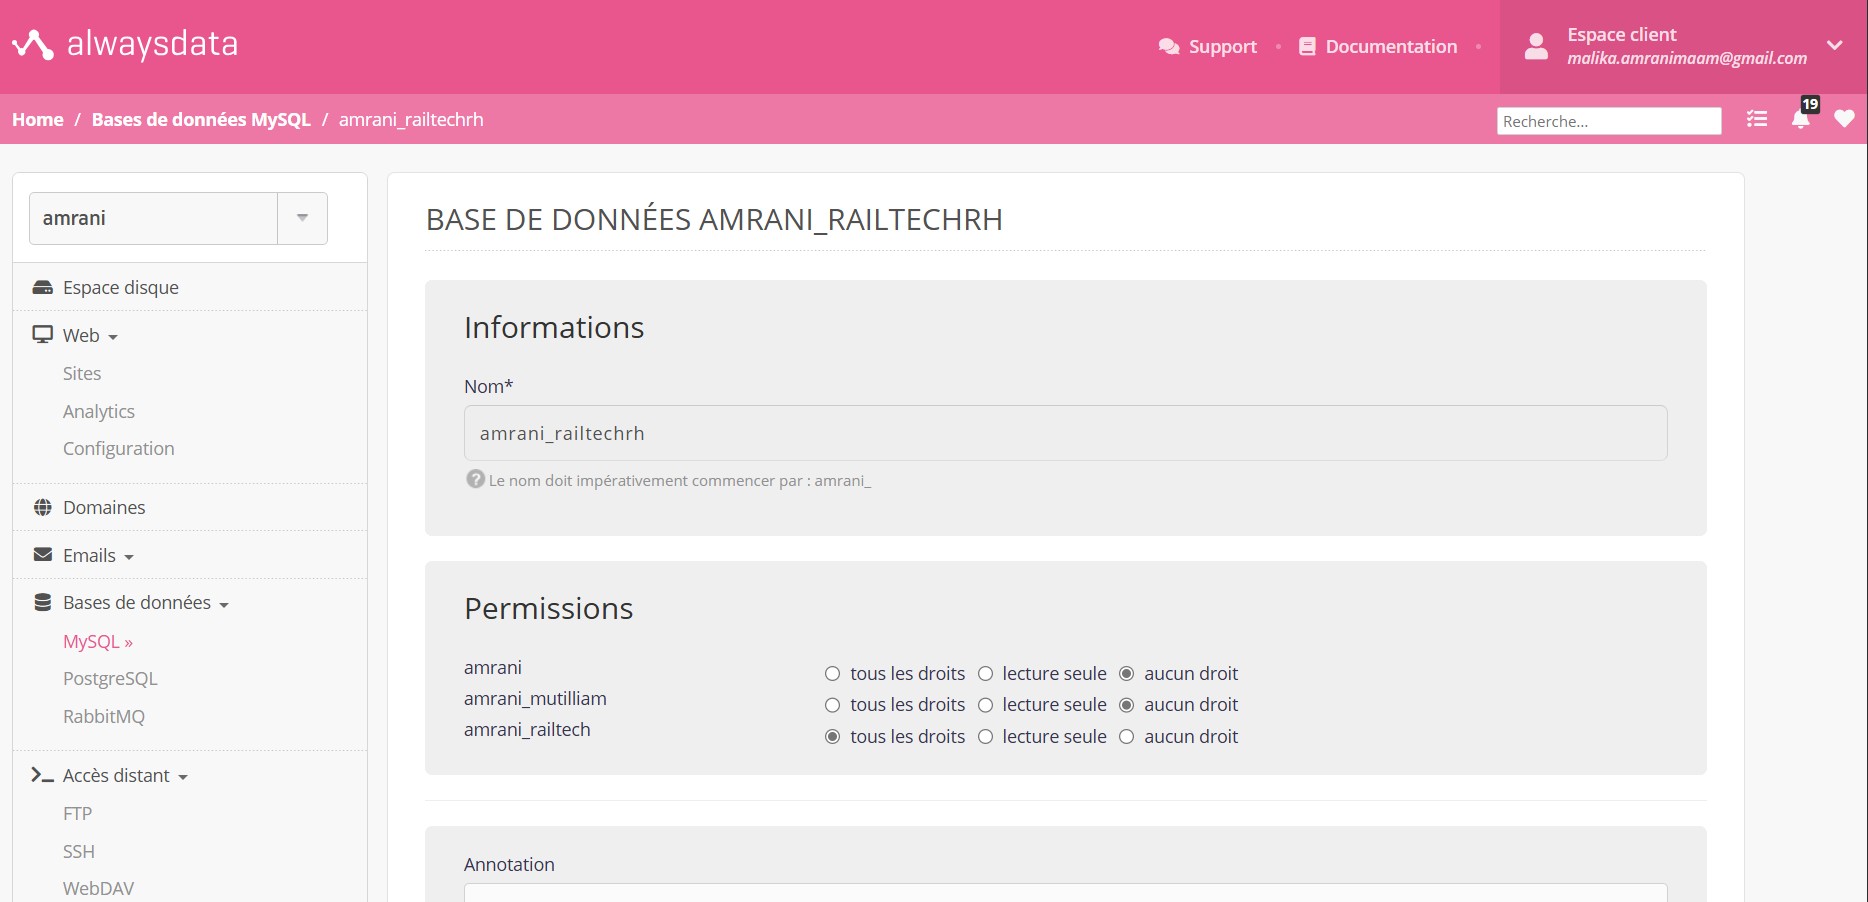Select aucun droit for amrani
The width and height of the screenshot is (1868, 902).
tap(1127, 674)
